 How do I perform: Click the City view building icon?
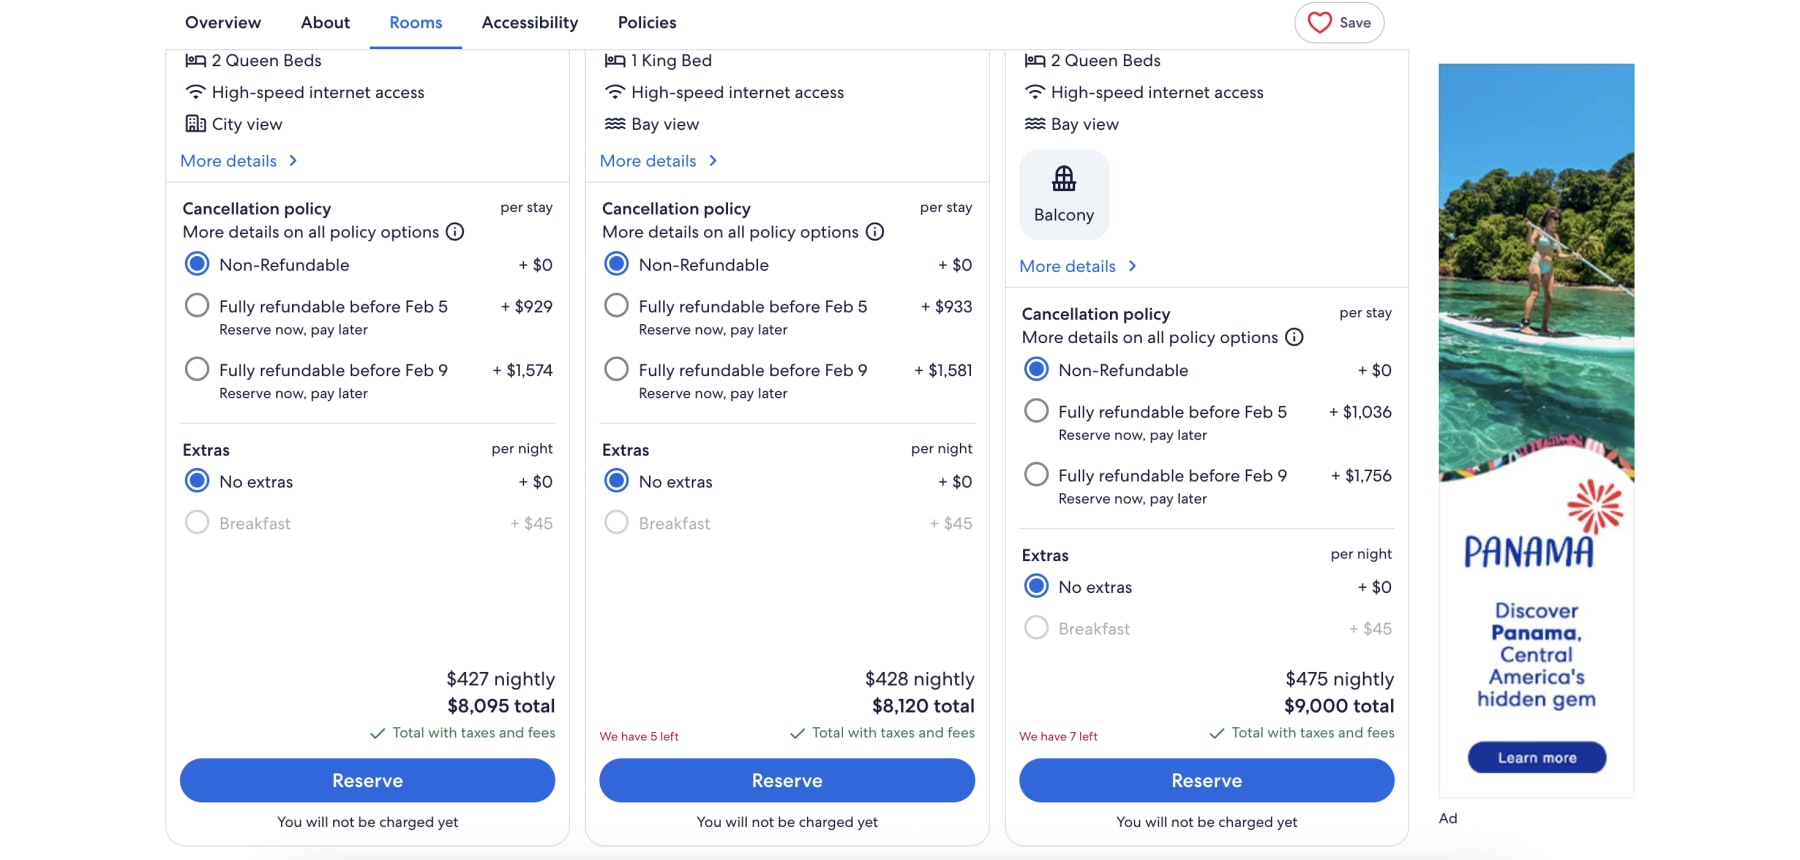click(x=194, y=124)
